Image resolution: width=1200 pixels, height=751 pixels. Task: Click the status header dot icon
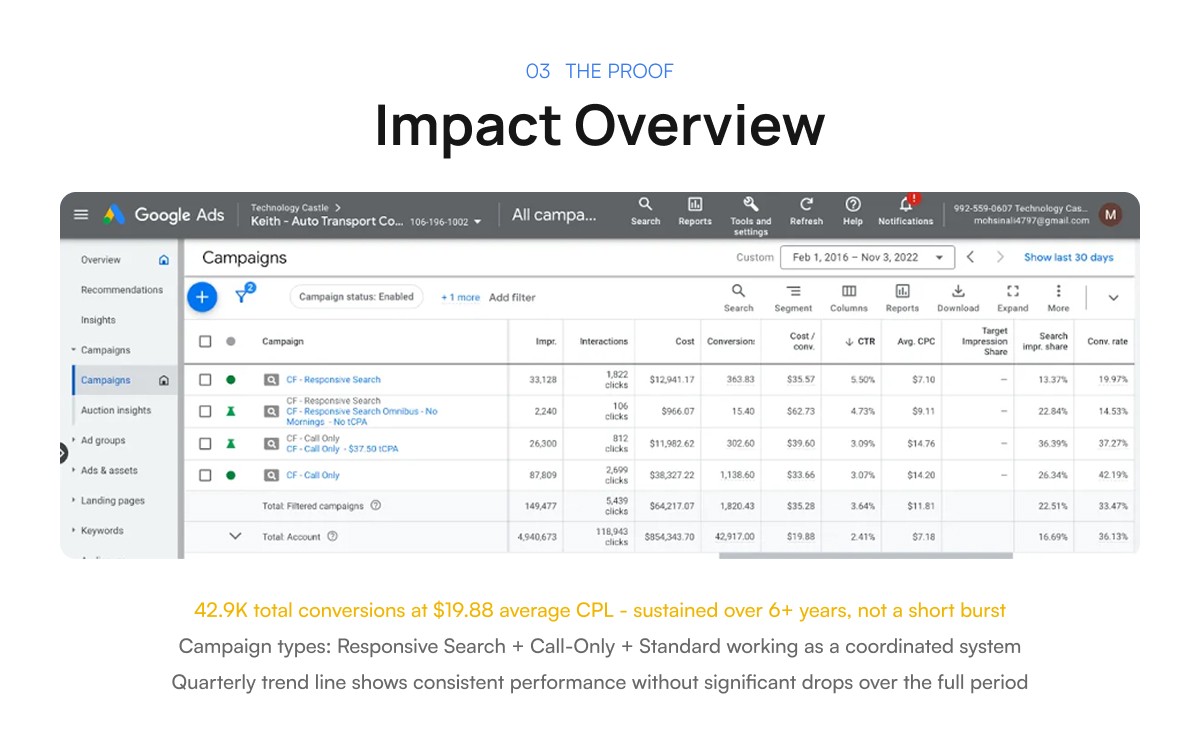point(231,341)
